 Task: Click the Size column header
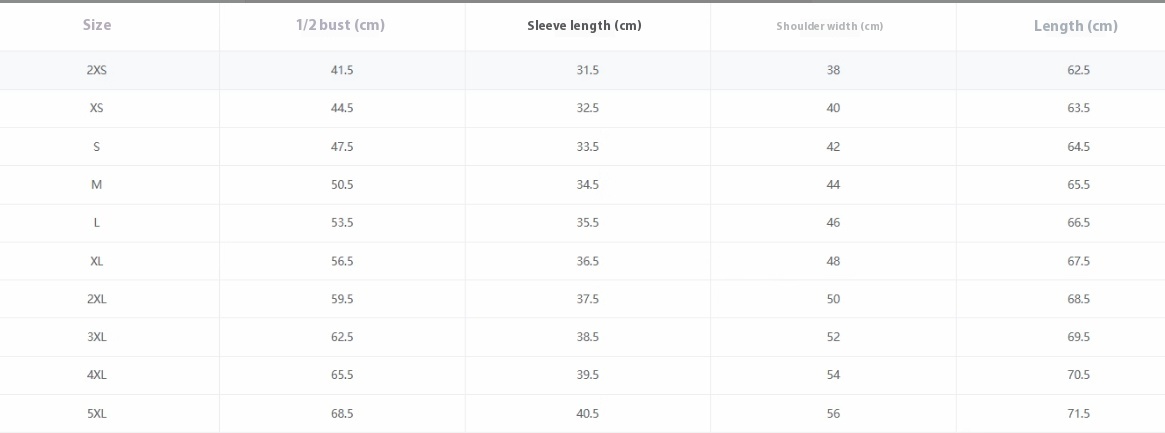pyautogui.click(x=97, y=25)
